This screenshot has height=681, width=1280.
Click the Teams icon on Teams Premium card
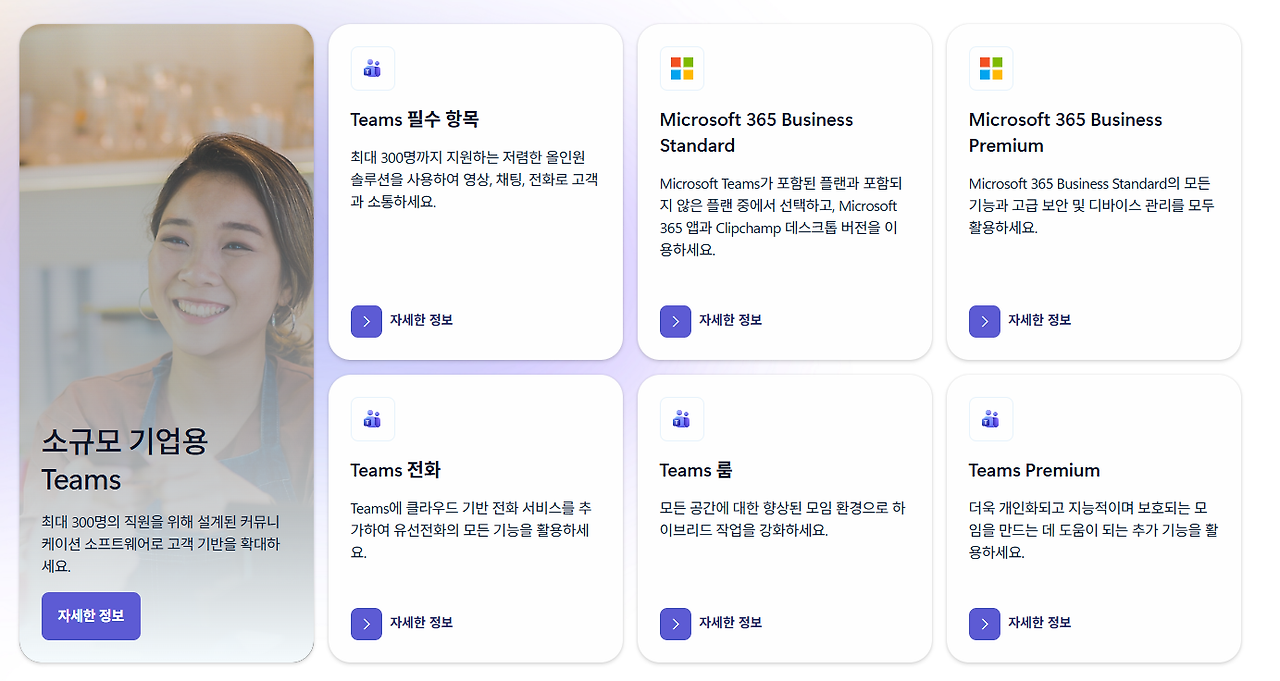(x=991, y=419)
